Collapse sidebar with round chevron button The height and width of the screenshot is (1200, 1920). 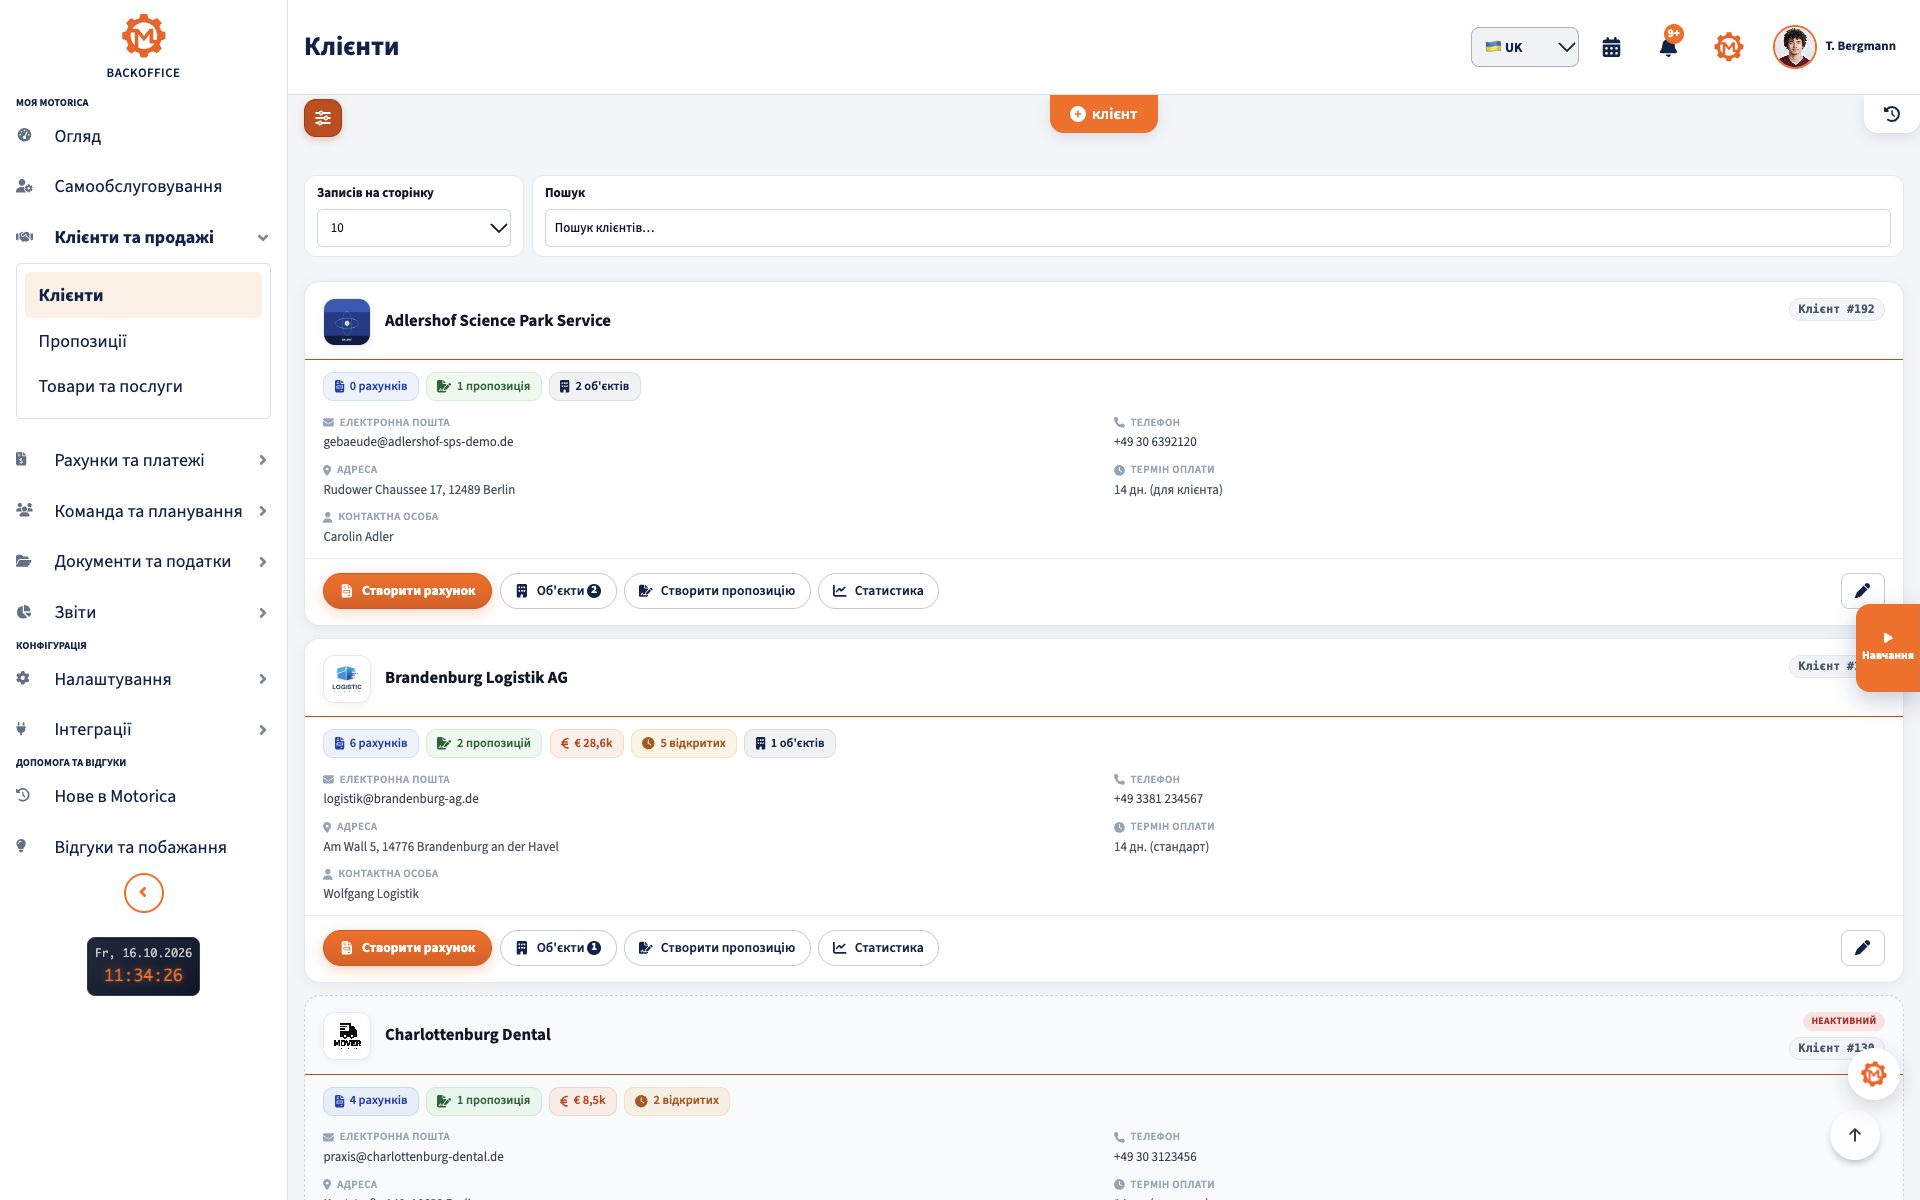143,893
